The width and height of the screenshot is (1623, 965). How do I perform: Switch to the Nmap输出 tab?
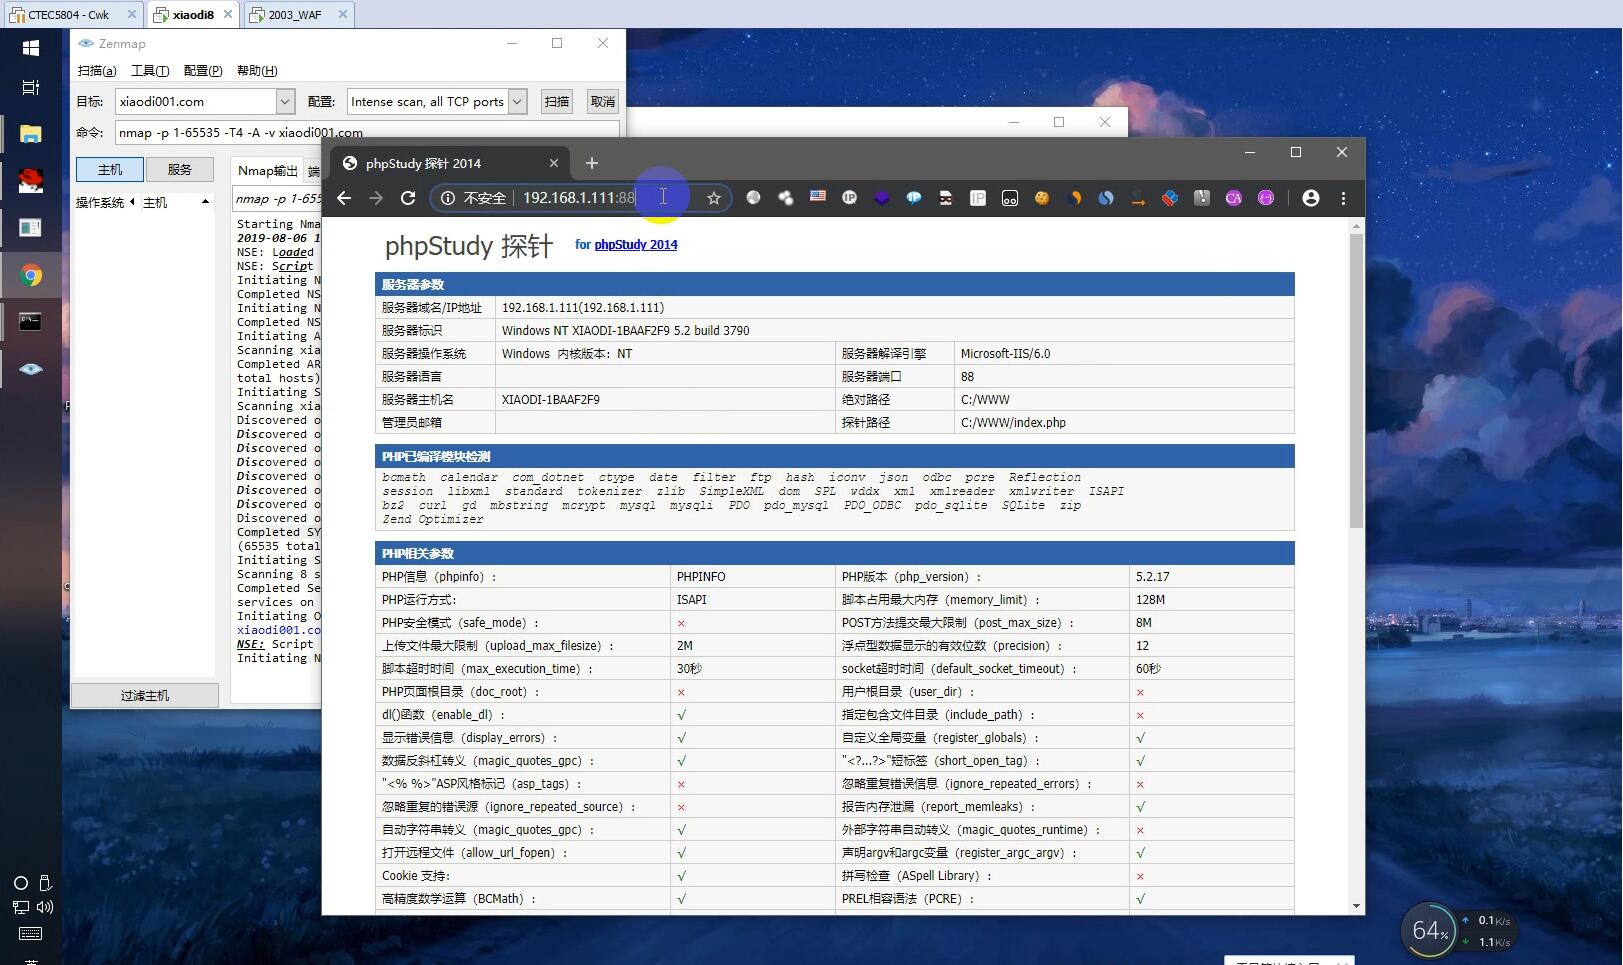click(267, 171)
